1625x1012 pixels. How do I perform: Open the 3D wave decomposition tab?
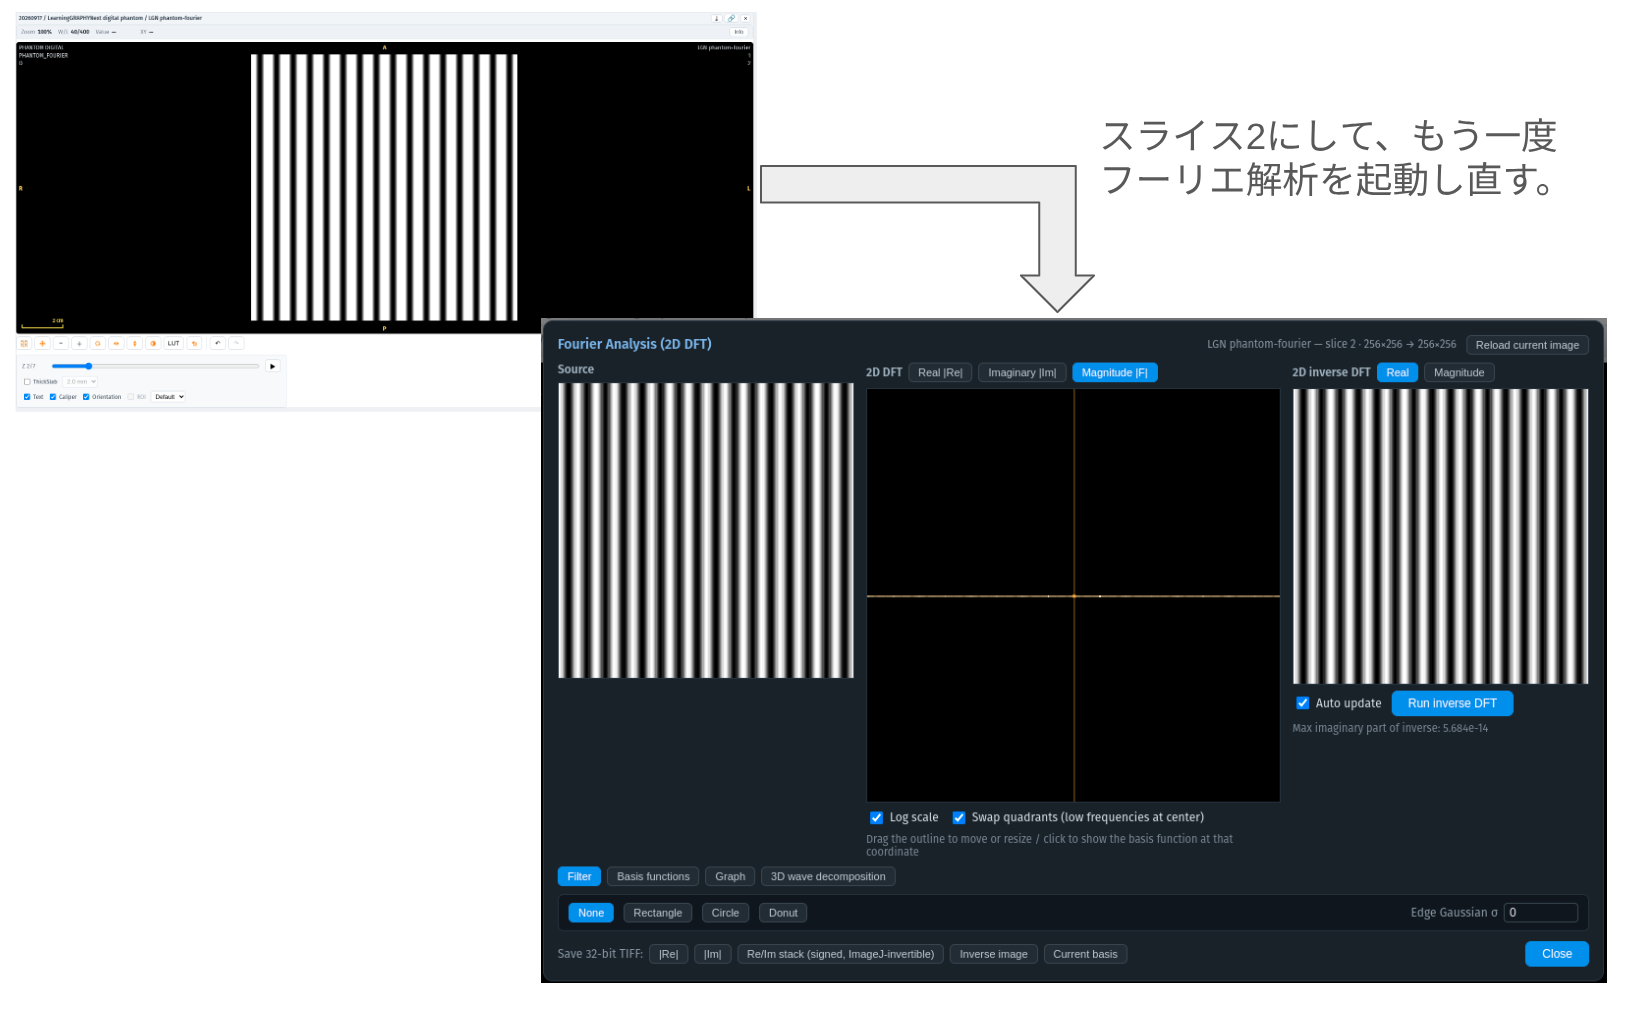pyautogui.click(x=828, y=876)
